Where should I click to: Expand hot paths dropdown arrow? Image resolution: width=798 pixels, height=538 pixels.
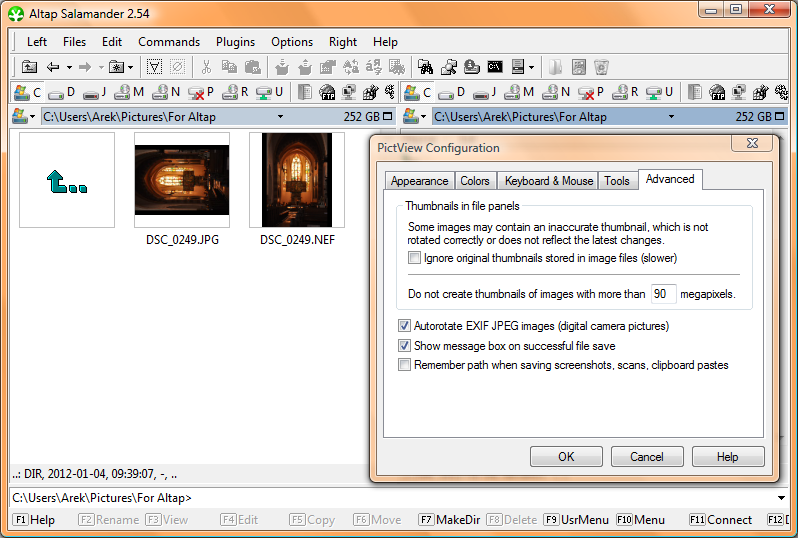coord(131,67)
